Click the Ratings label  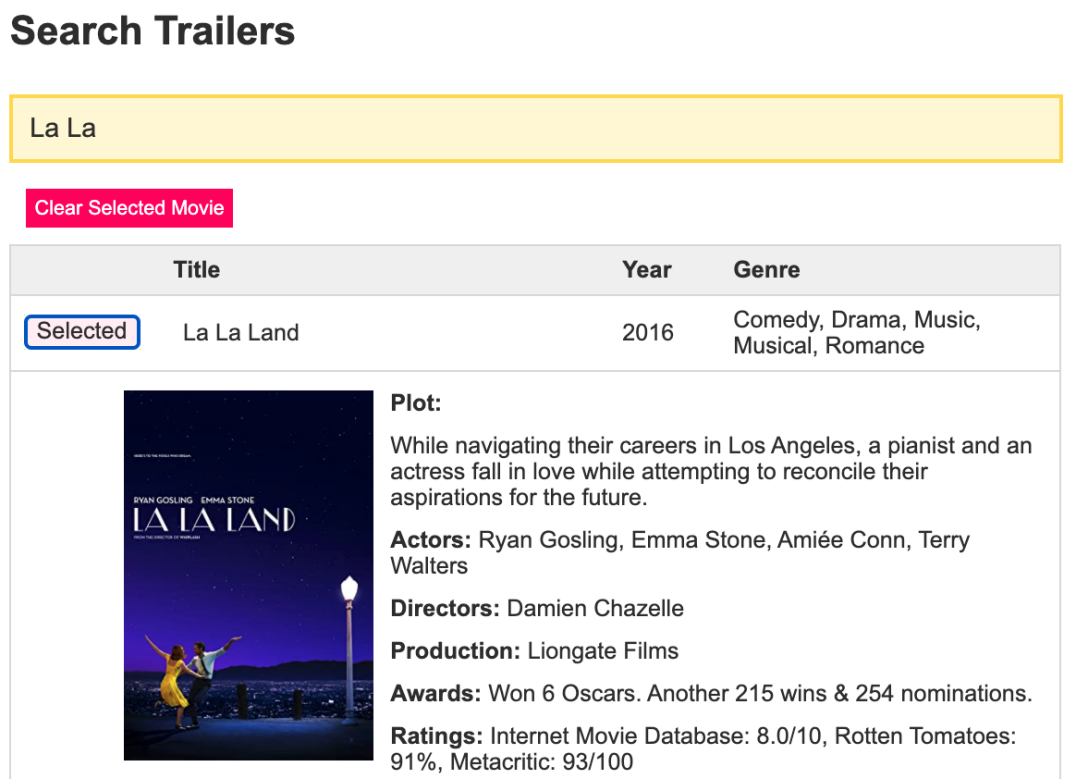pyautogui.click(x=436, y=737)
